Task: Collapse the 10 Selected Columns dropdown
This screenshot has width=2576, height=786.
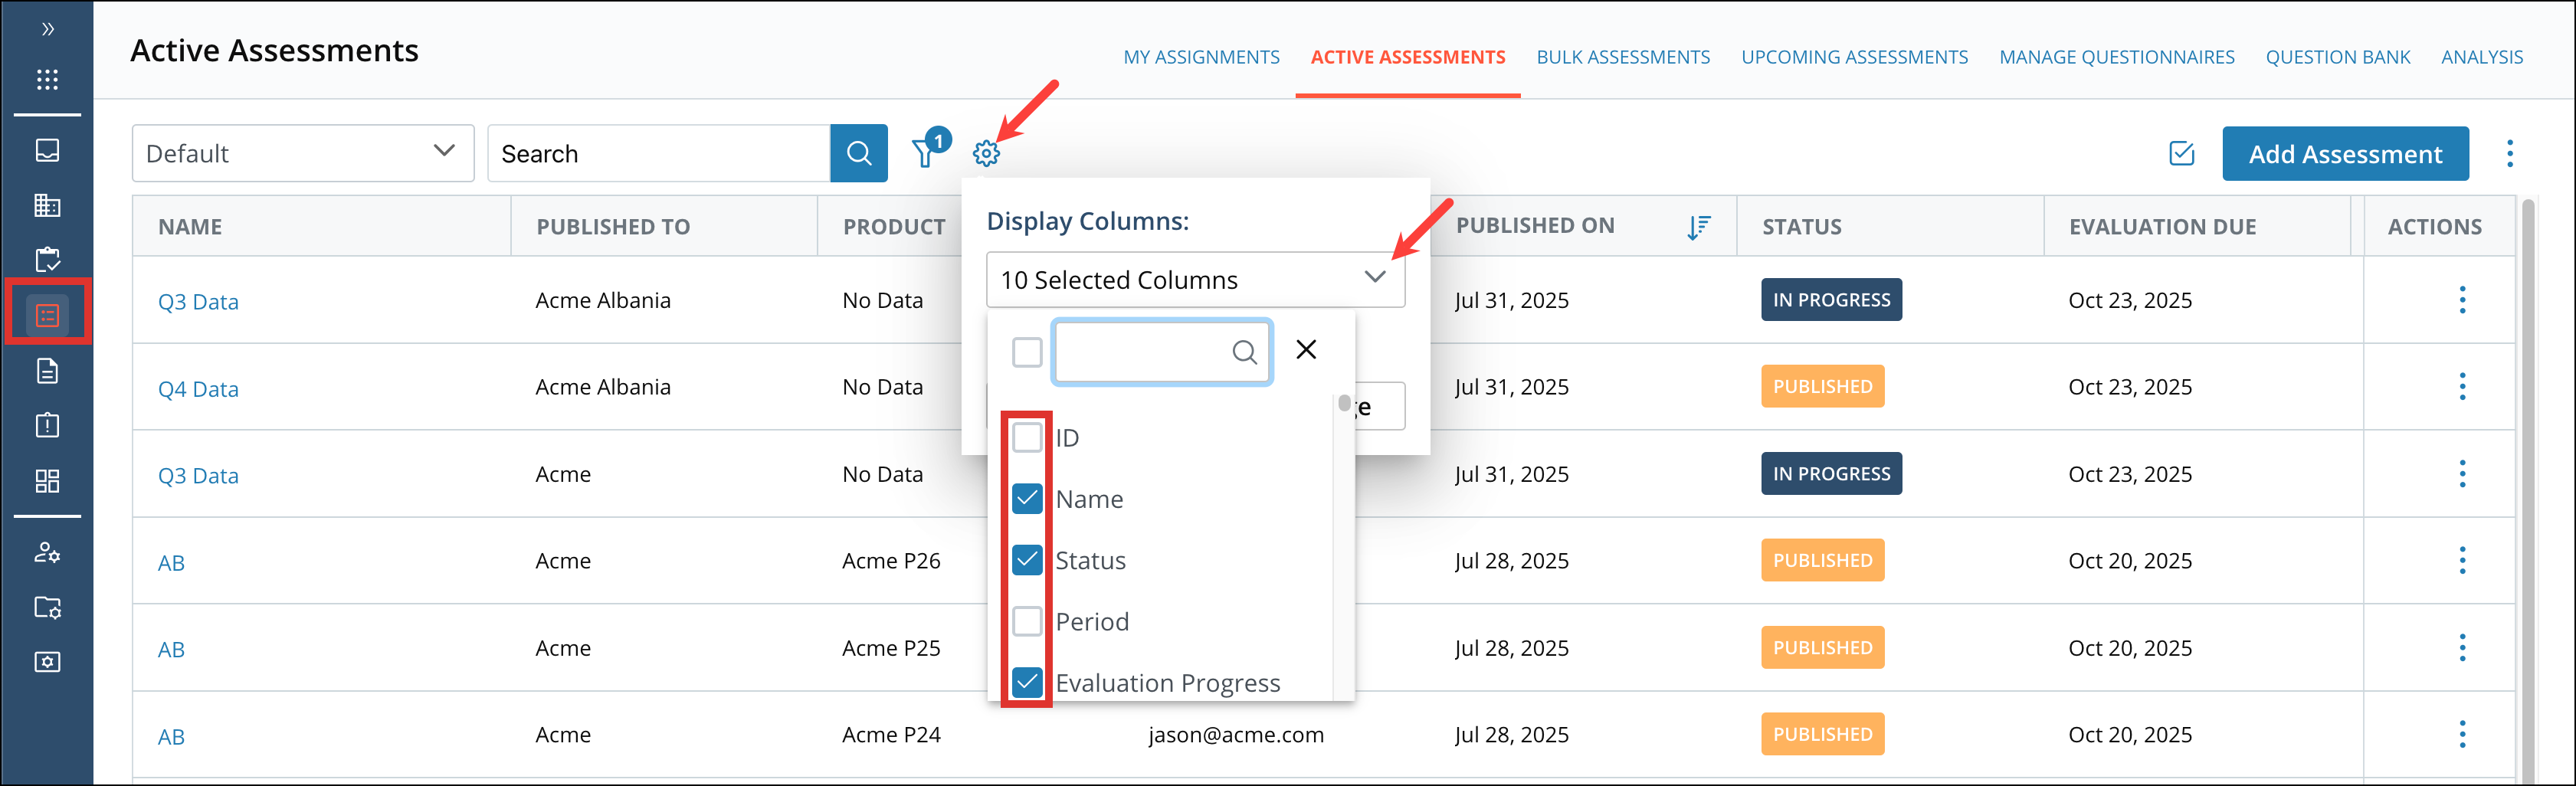Action: [1375, 278]
